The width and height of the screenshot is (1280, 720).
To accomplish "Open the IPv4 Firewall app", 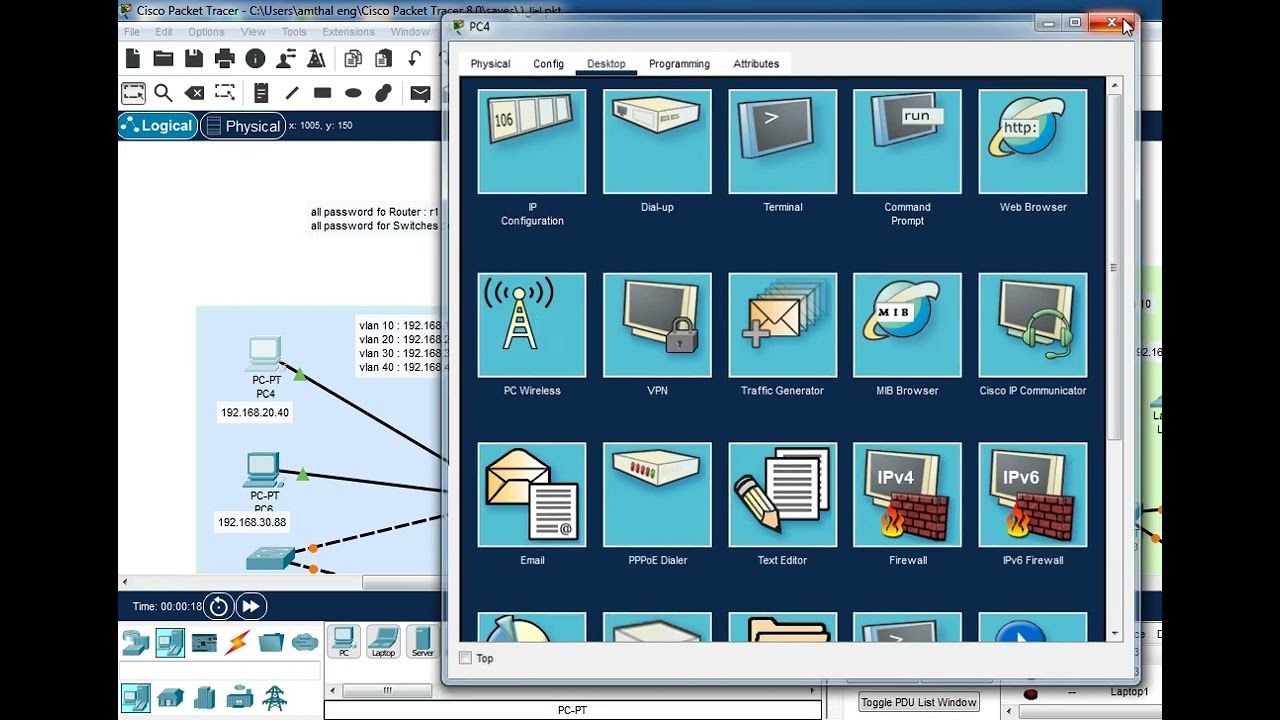I will click(x=907, y=495).
